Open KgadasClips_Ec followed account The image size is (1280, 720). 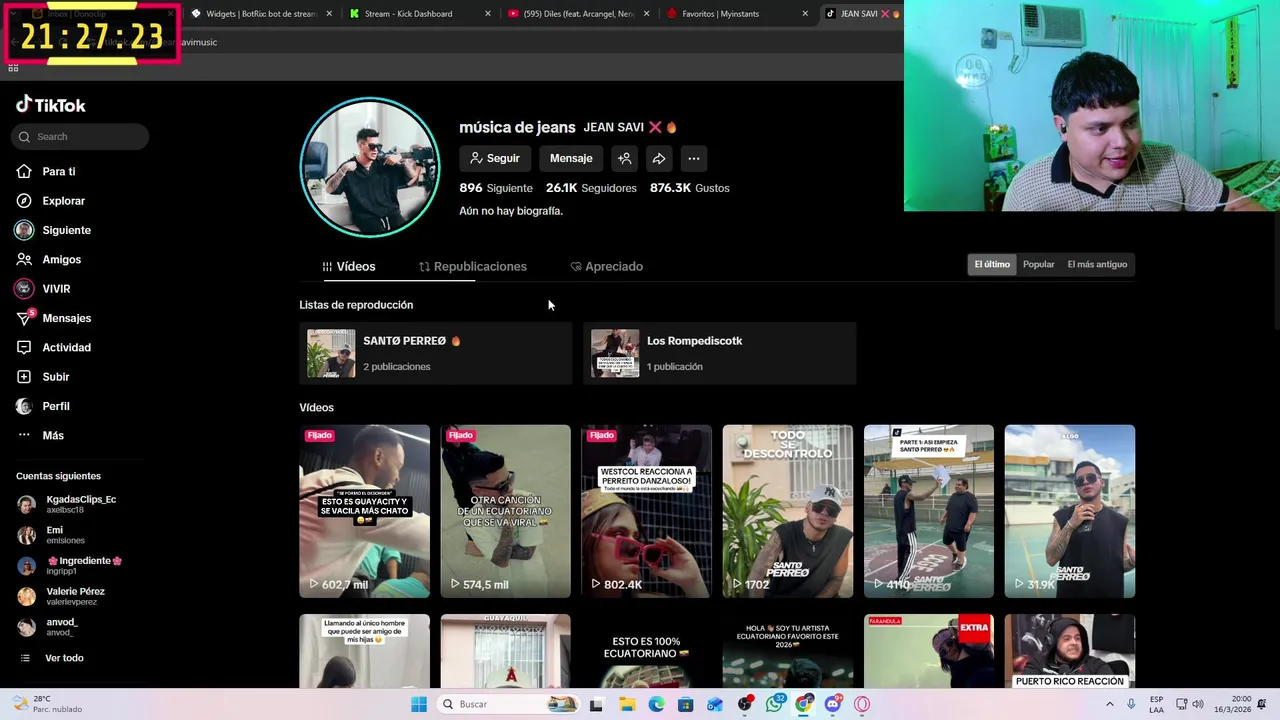[x=67, y=504]
